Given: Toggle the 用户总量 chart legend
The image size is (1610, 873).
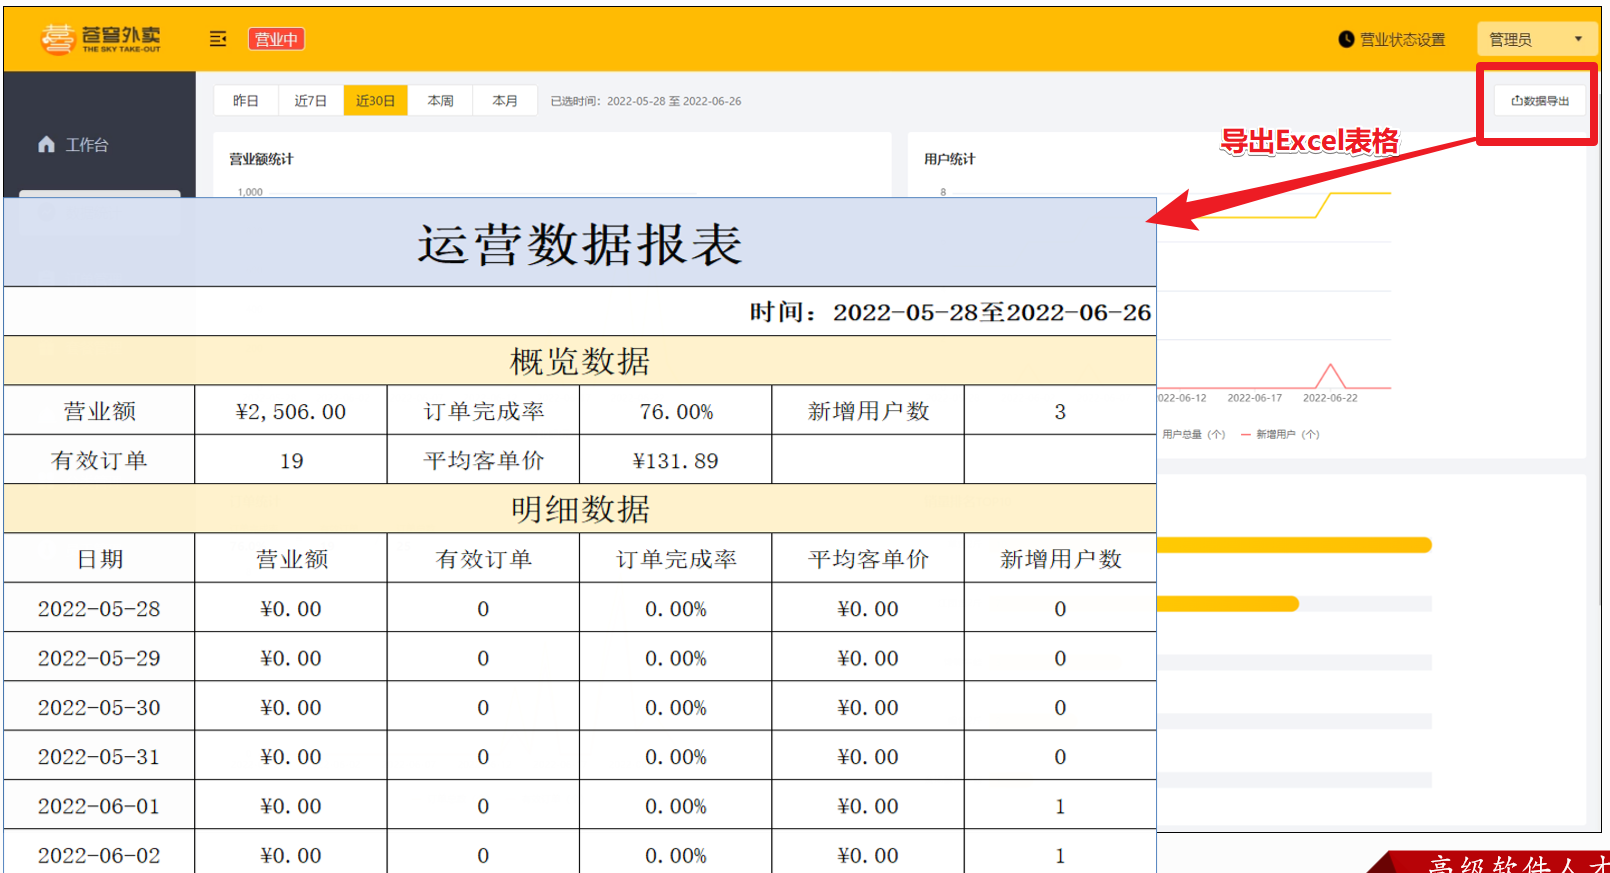Looking at the screenshot, I should [x=1192, y=434].
